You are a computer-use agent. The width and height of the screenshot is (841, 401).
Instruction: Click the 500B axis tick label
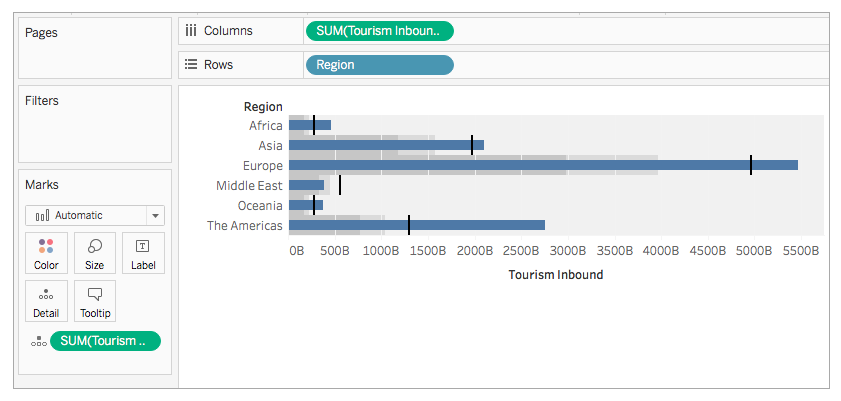pos(335,251)
